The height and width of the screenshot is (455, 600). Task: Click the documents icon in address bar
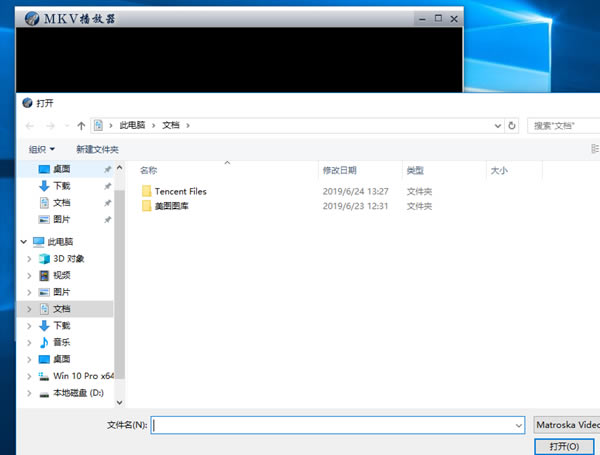pos(98,125)
